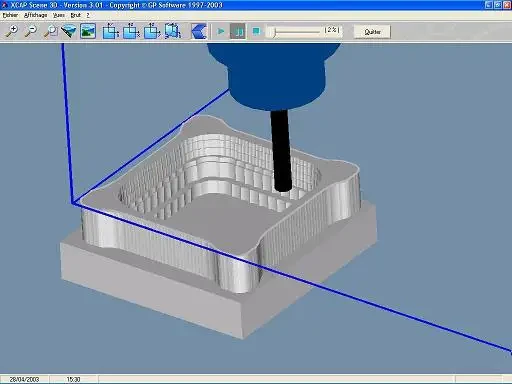Screen dimensions: 512x384
Task: Click the XCAP application icon in title bar
Action: point(5,5)
